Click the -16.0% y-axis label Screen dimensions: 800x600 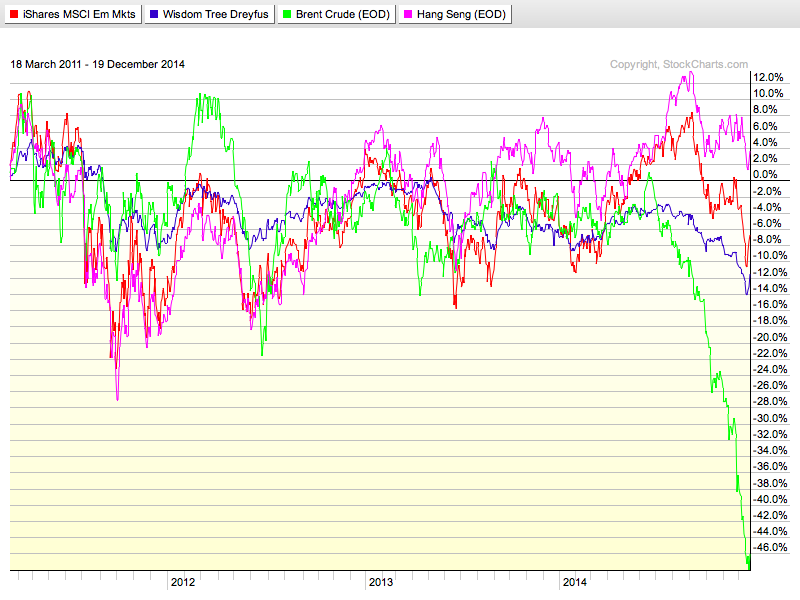coord(770,305)
